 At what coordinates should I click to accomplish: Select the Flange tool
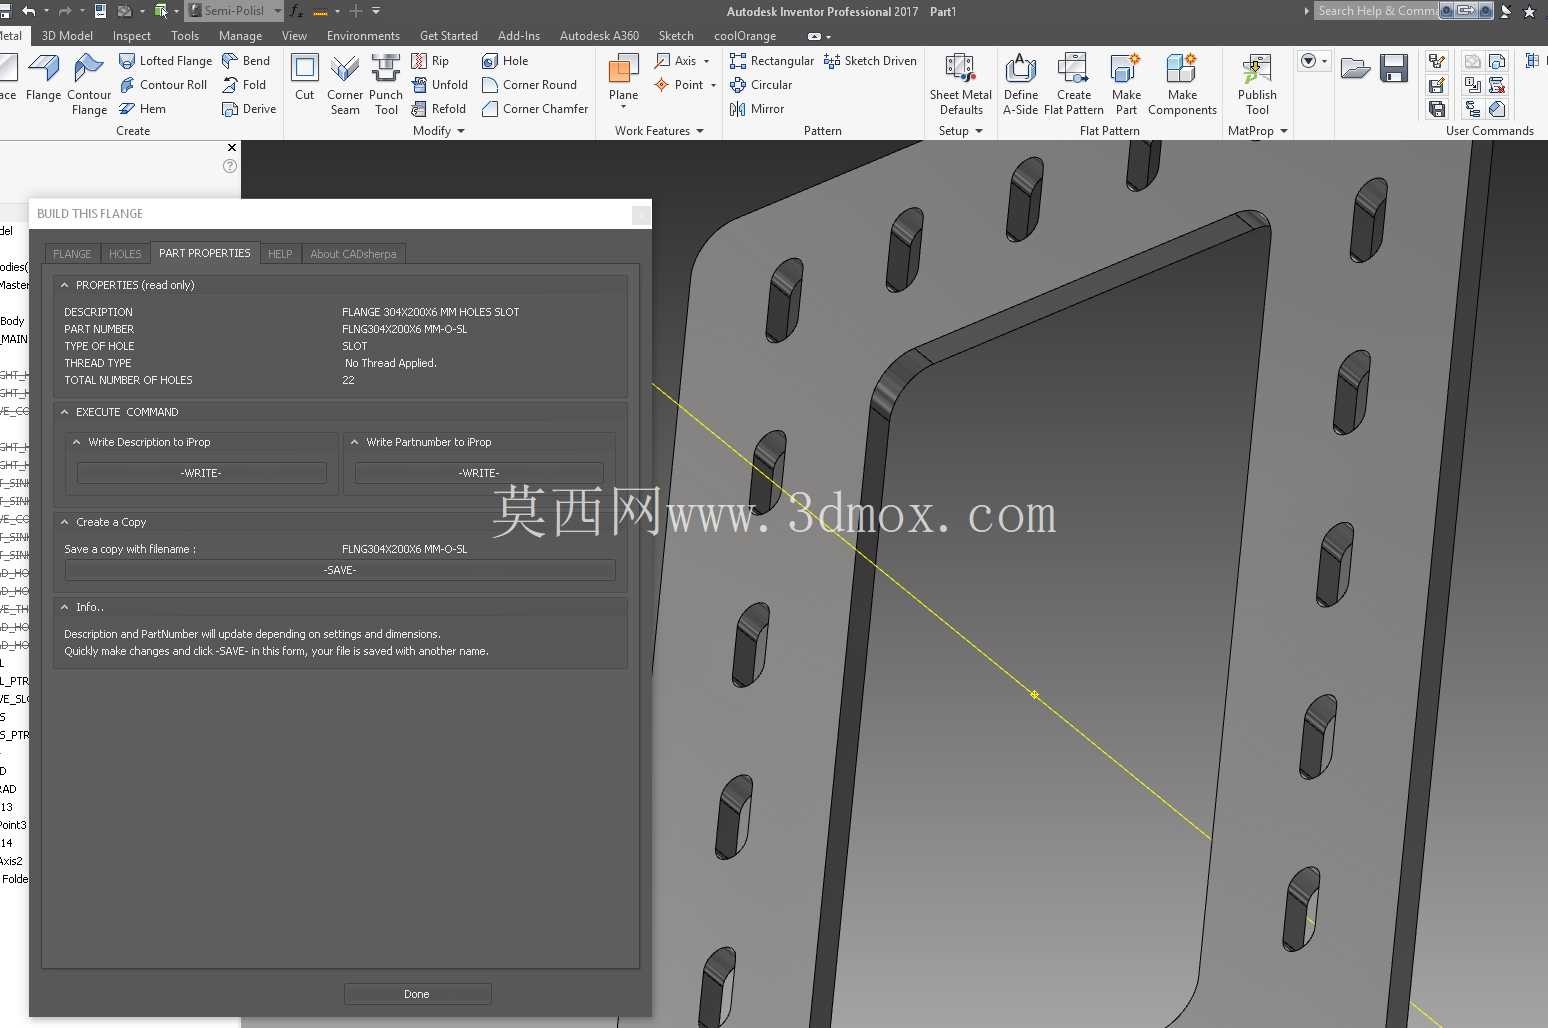(43, 79)
